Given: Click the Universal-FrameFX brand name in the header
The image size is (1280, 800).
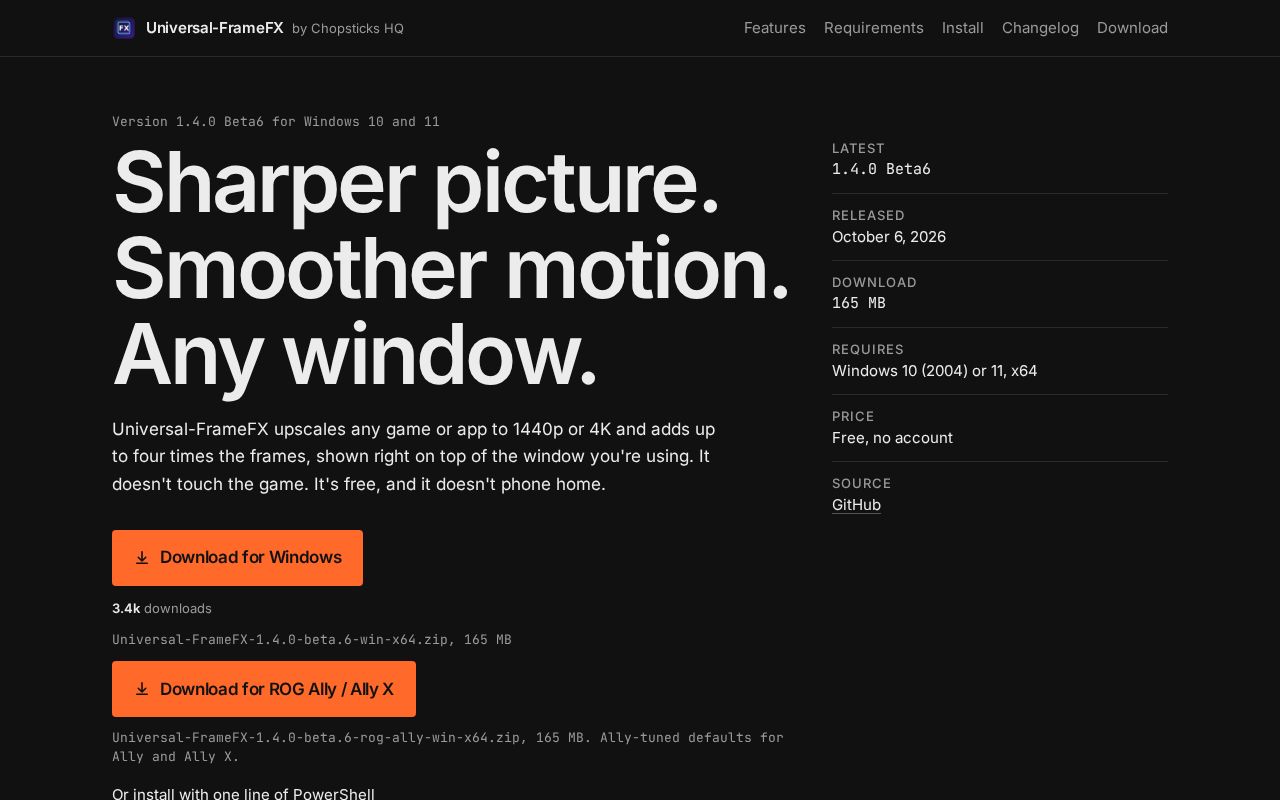Looking at the screenshot, I should click(x=214, y=28).
